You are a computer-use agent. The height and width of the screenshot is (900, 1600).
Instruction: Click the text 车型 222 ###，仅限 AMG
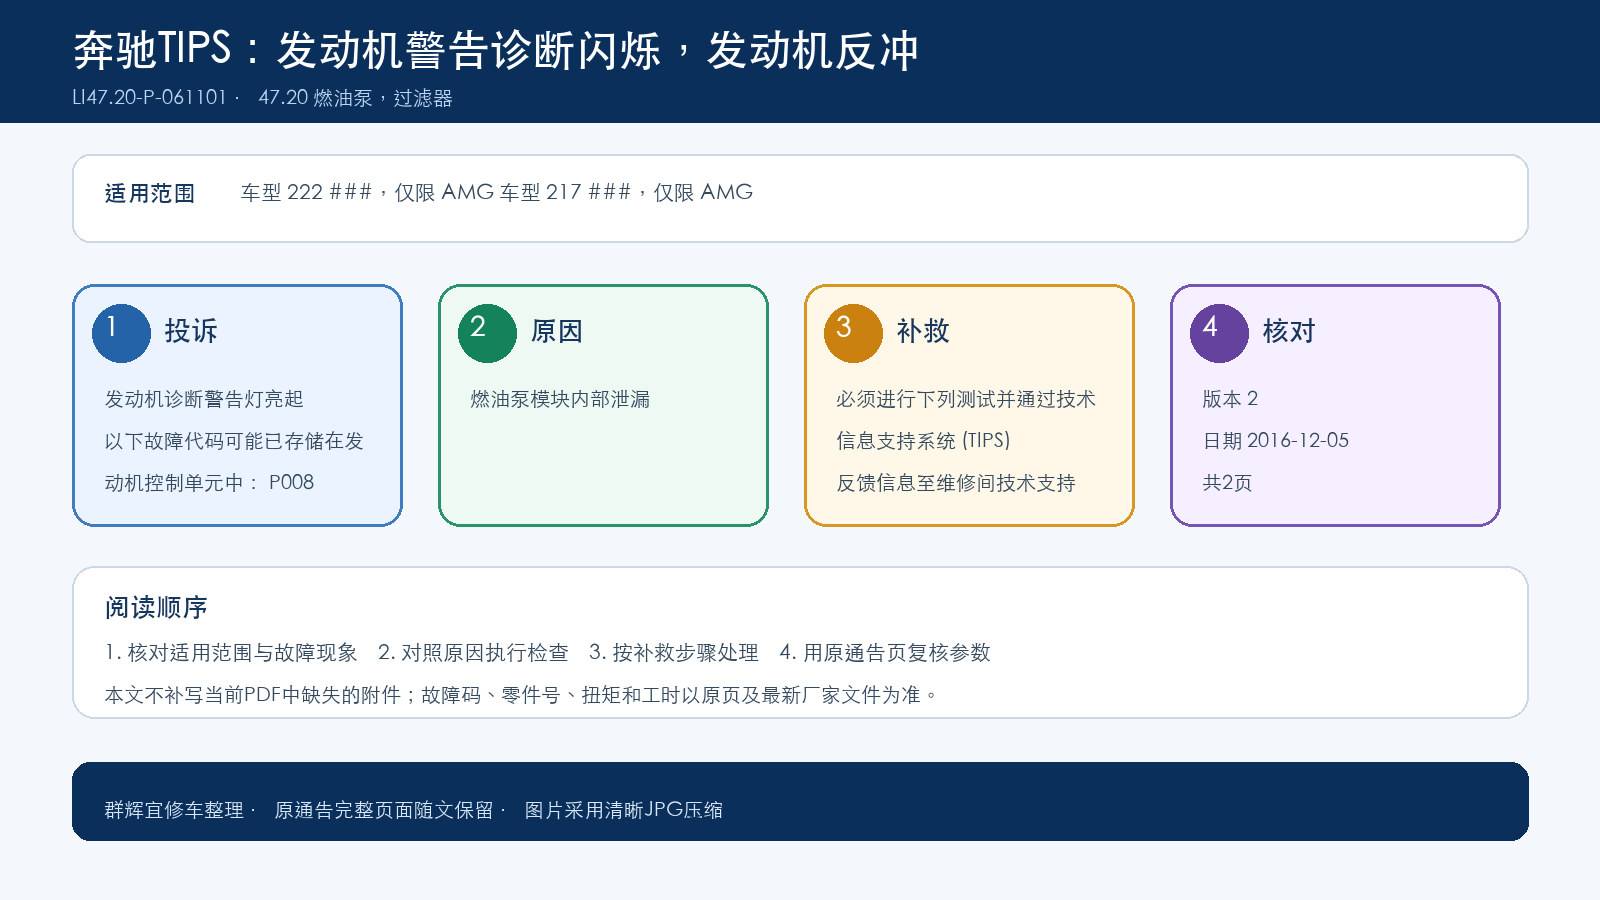point(367,192)
